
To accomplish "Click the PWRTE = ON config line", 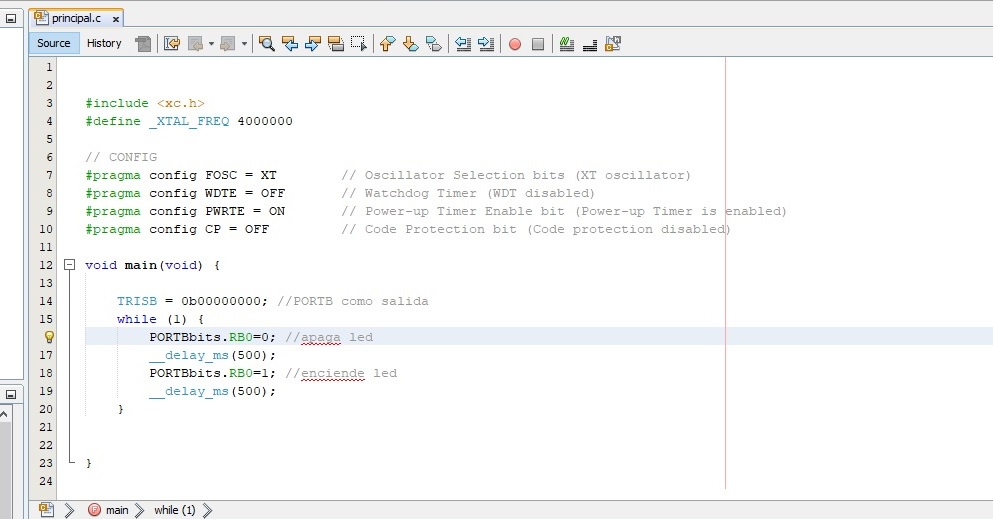I will point(185,211).
